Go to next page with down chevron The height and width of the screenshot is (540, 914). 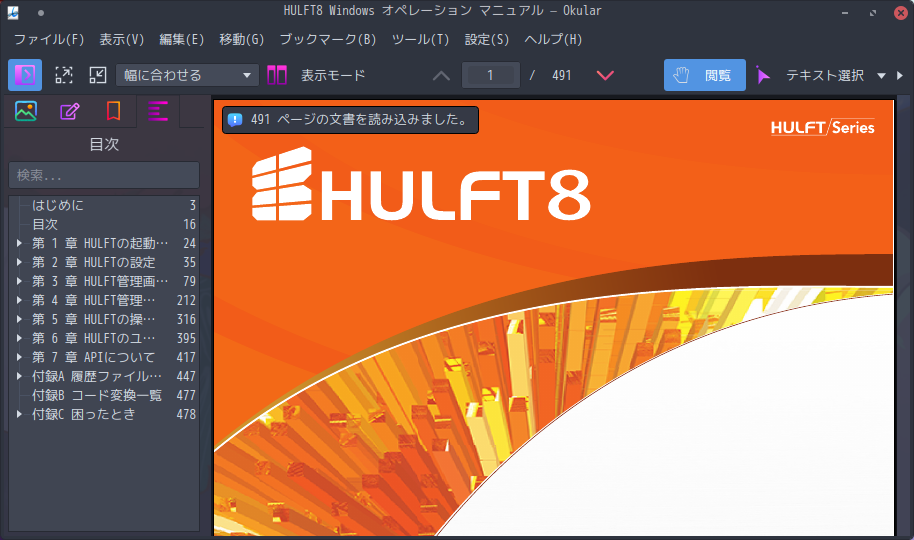coord(605,75)
